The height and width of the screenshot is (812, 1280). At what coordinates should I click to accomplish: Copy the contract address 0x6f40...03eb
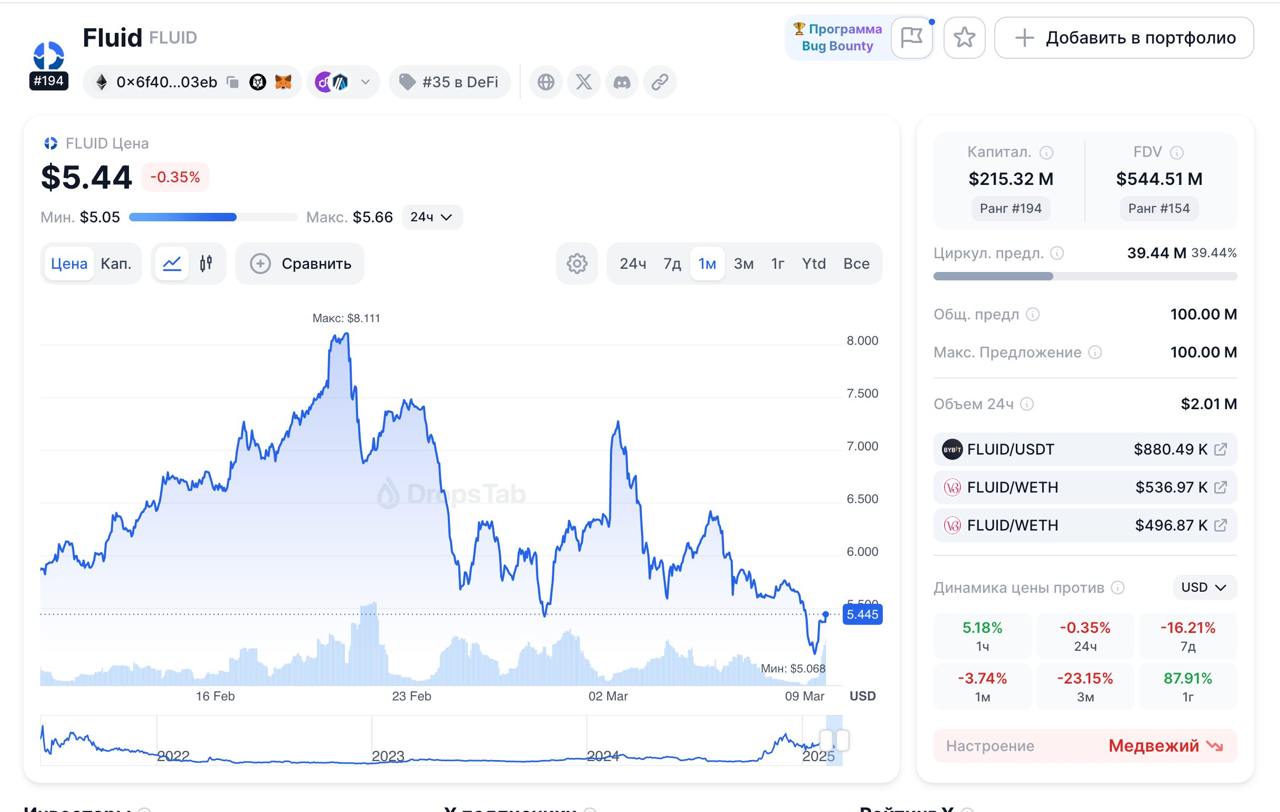point(232,82)
